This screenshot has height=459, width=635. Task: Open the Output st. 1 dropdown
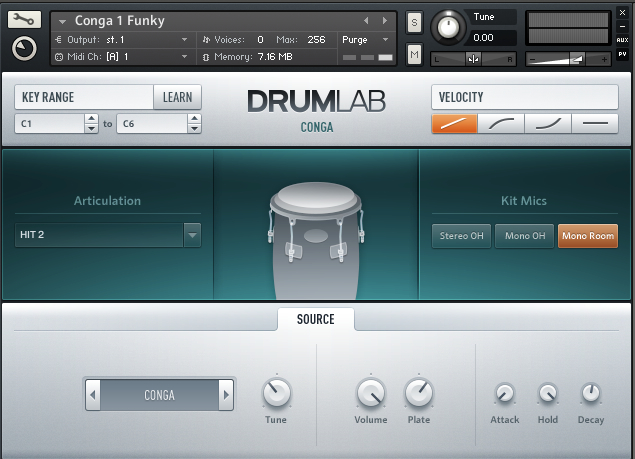pyautogui.click(x=124, y=40)
